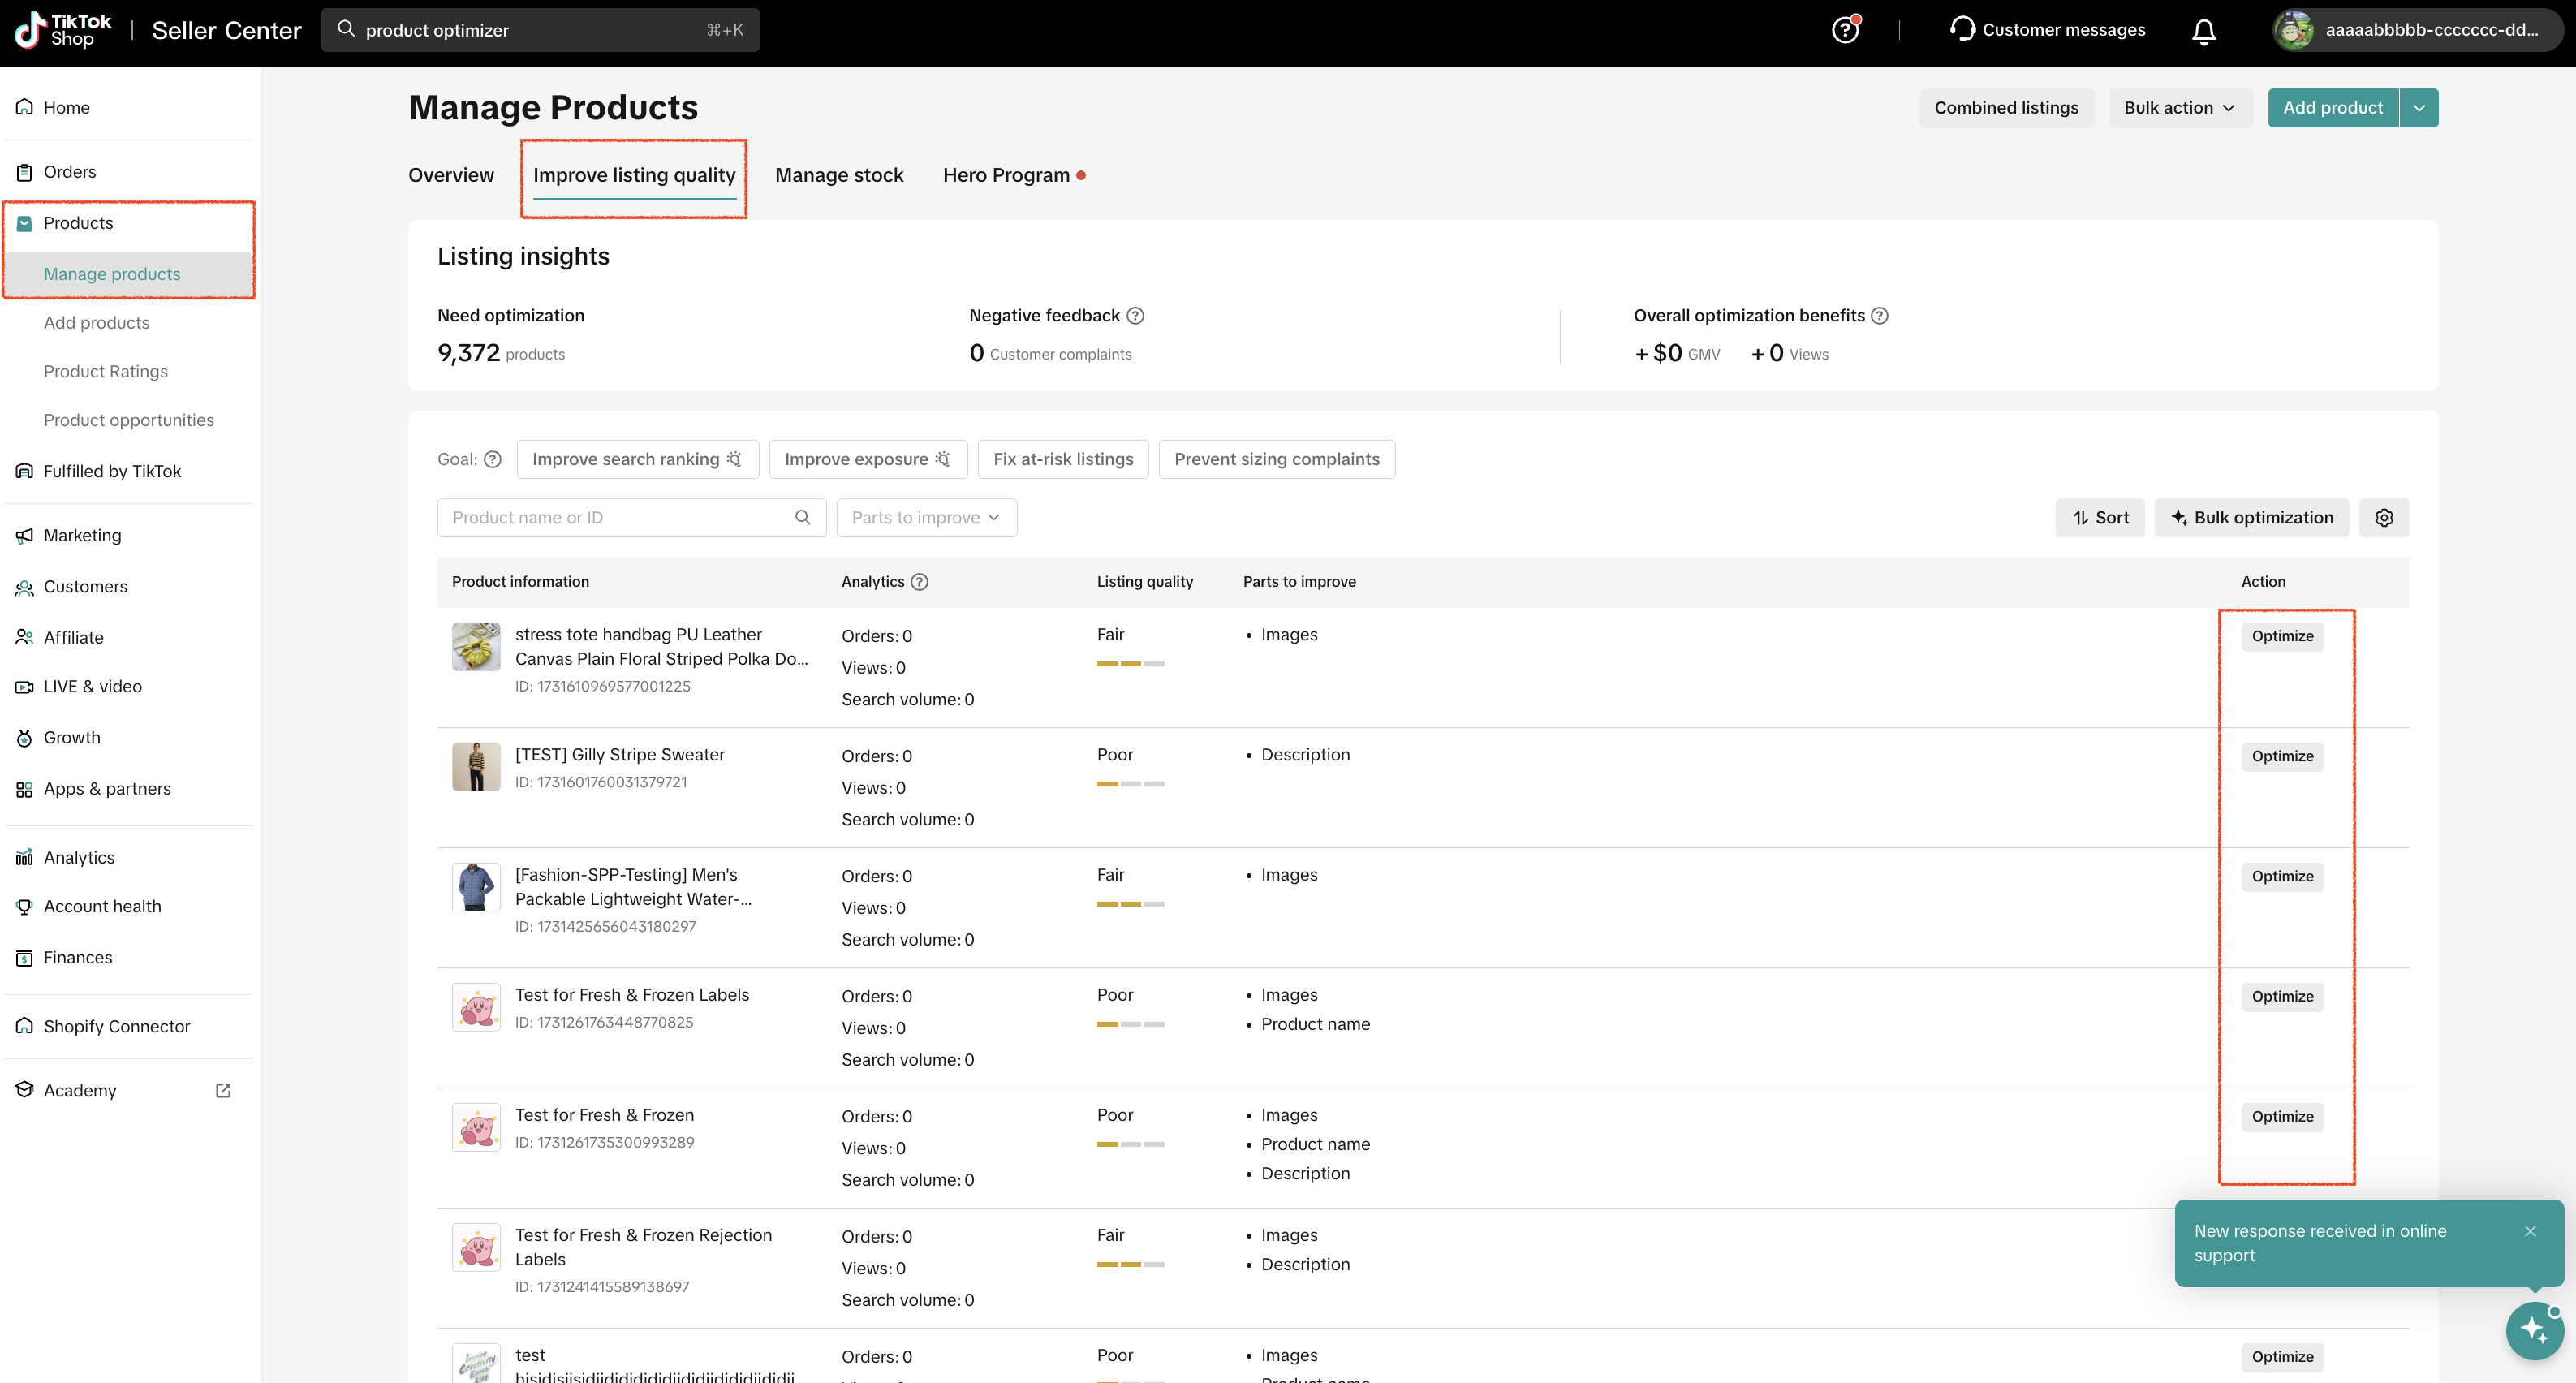Dismiss the online support notification
2576x1383 pixels.
point(2529,1231)
